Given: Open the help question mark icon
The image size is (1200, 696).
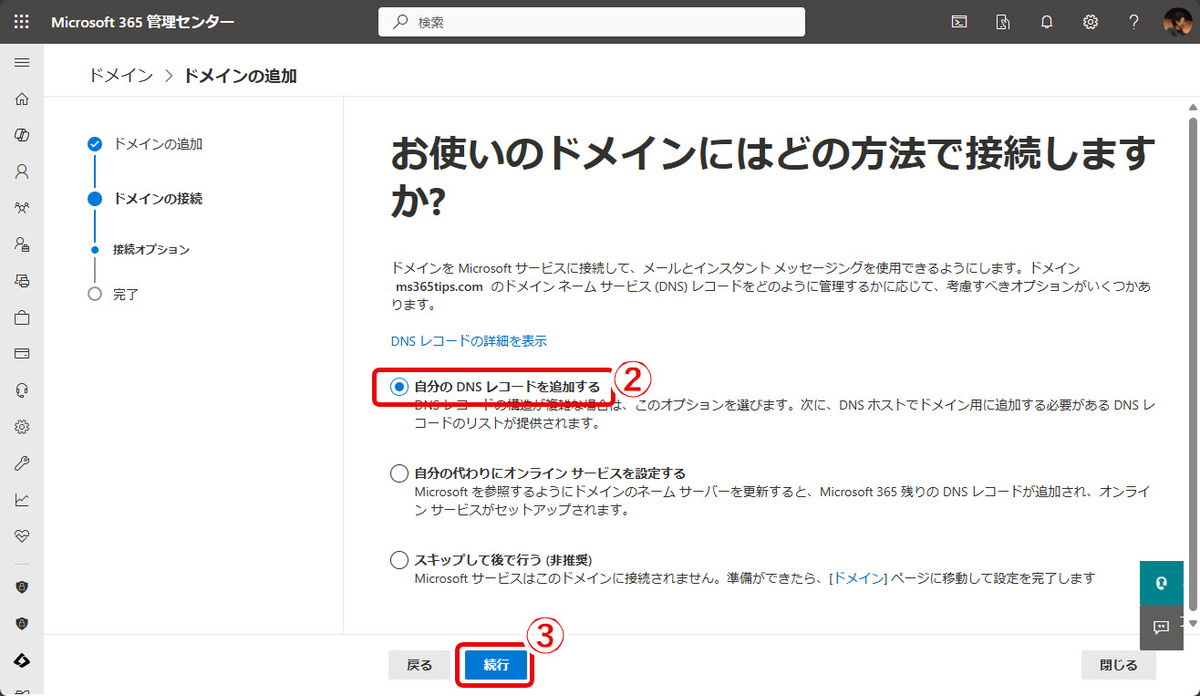Looking at the screenshot, I should pyautogui.click(x=1134, y=22).
